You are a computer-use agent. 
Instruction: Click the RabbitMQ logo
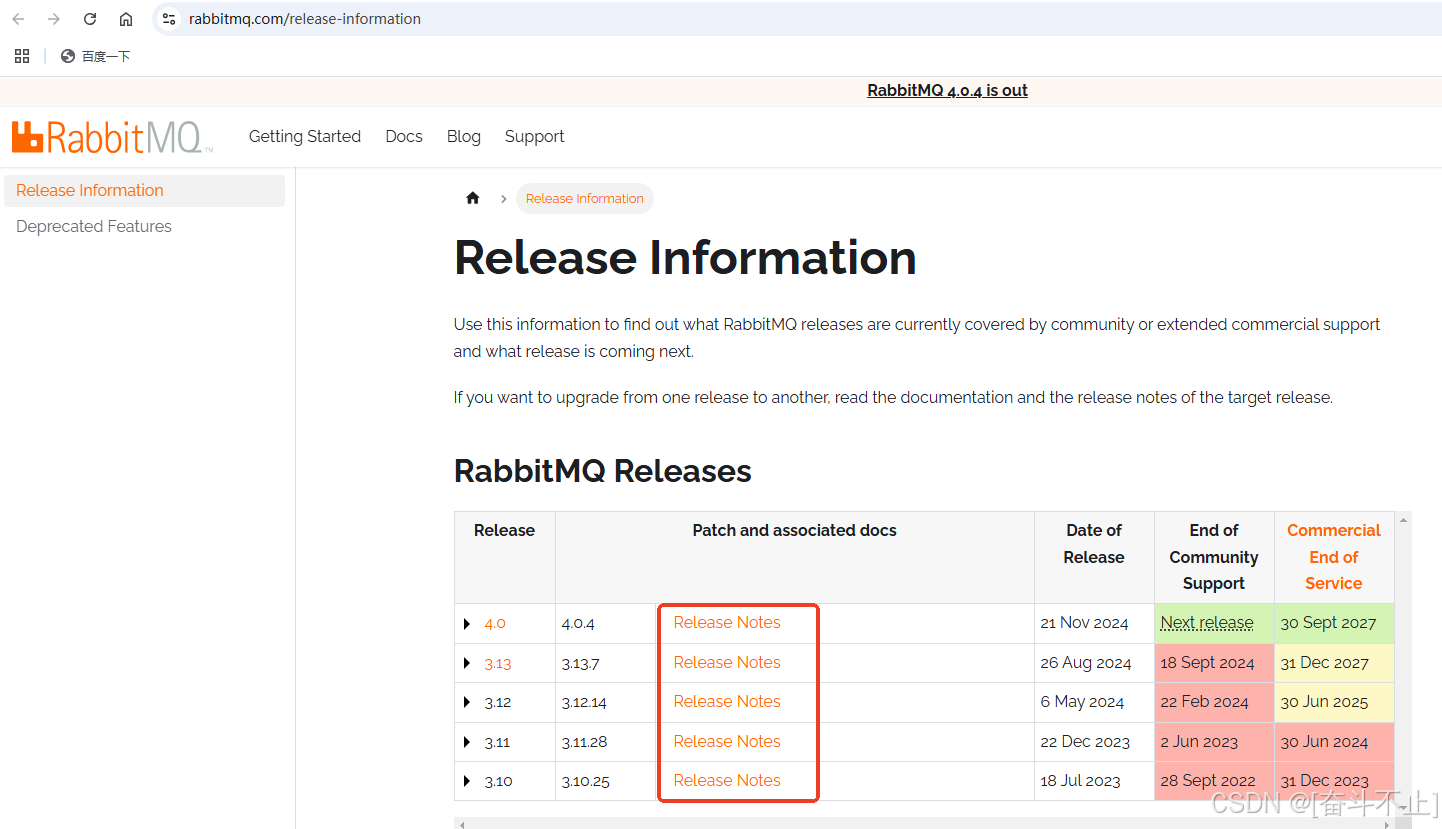click(112, 137)
